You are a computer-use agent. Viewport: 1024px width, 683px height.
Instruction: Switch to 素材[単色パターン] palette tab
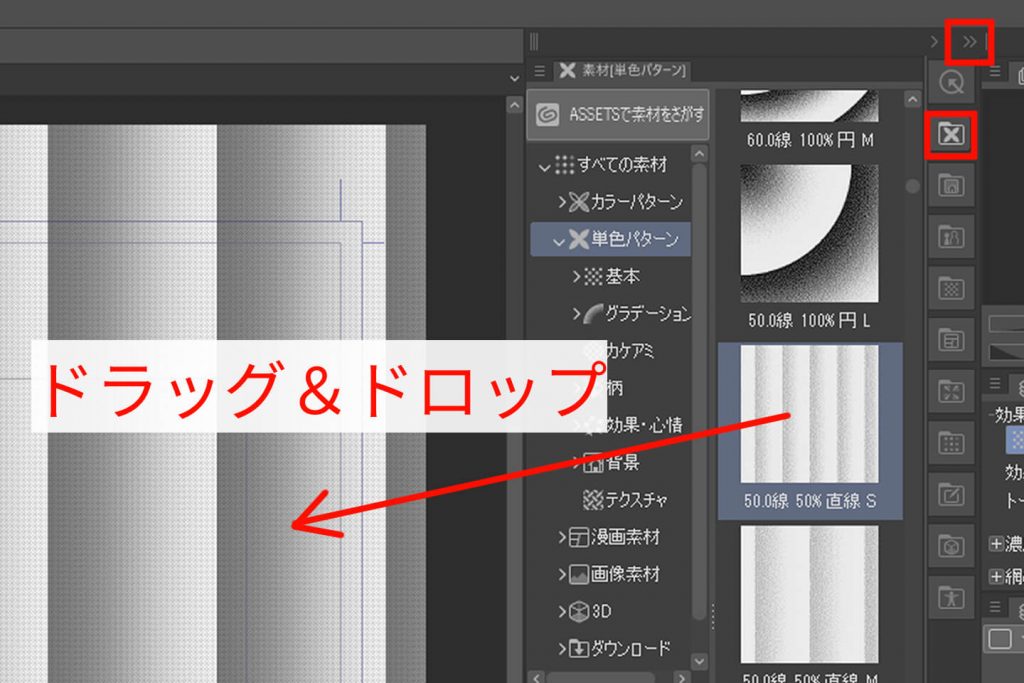(622, 71)
